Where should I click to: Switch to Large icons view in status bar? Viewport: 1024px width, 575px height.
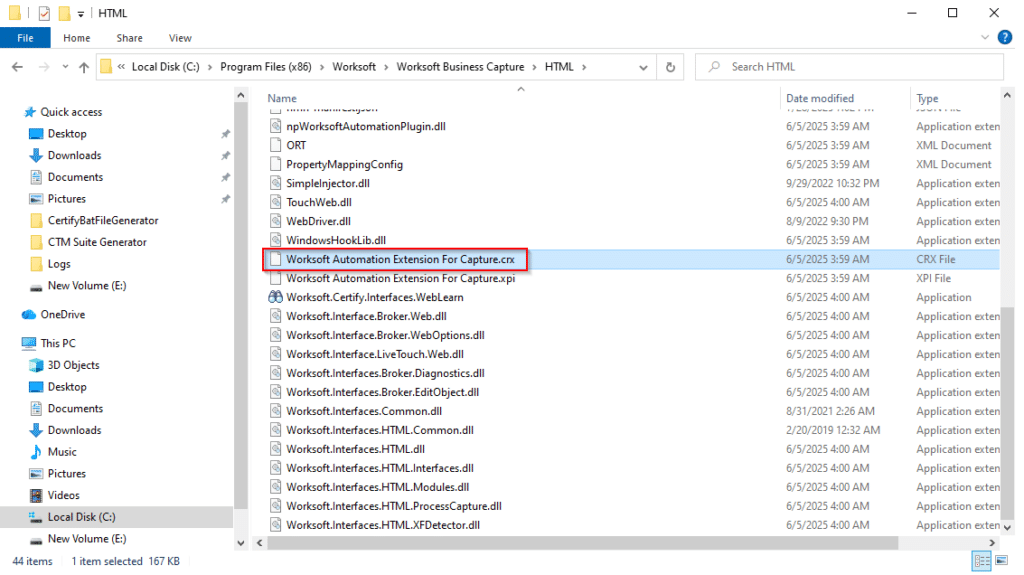[x=1001, y=561]
